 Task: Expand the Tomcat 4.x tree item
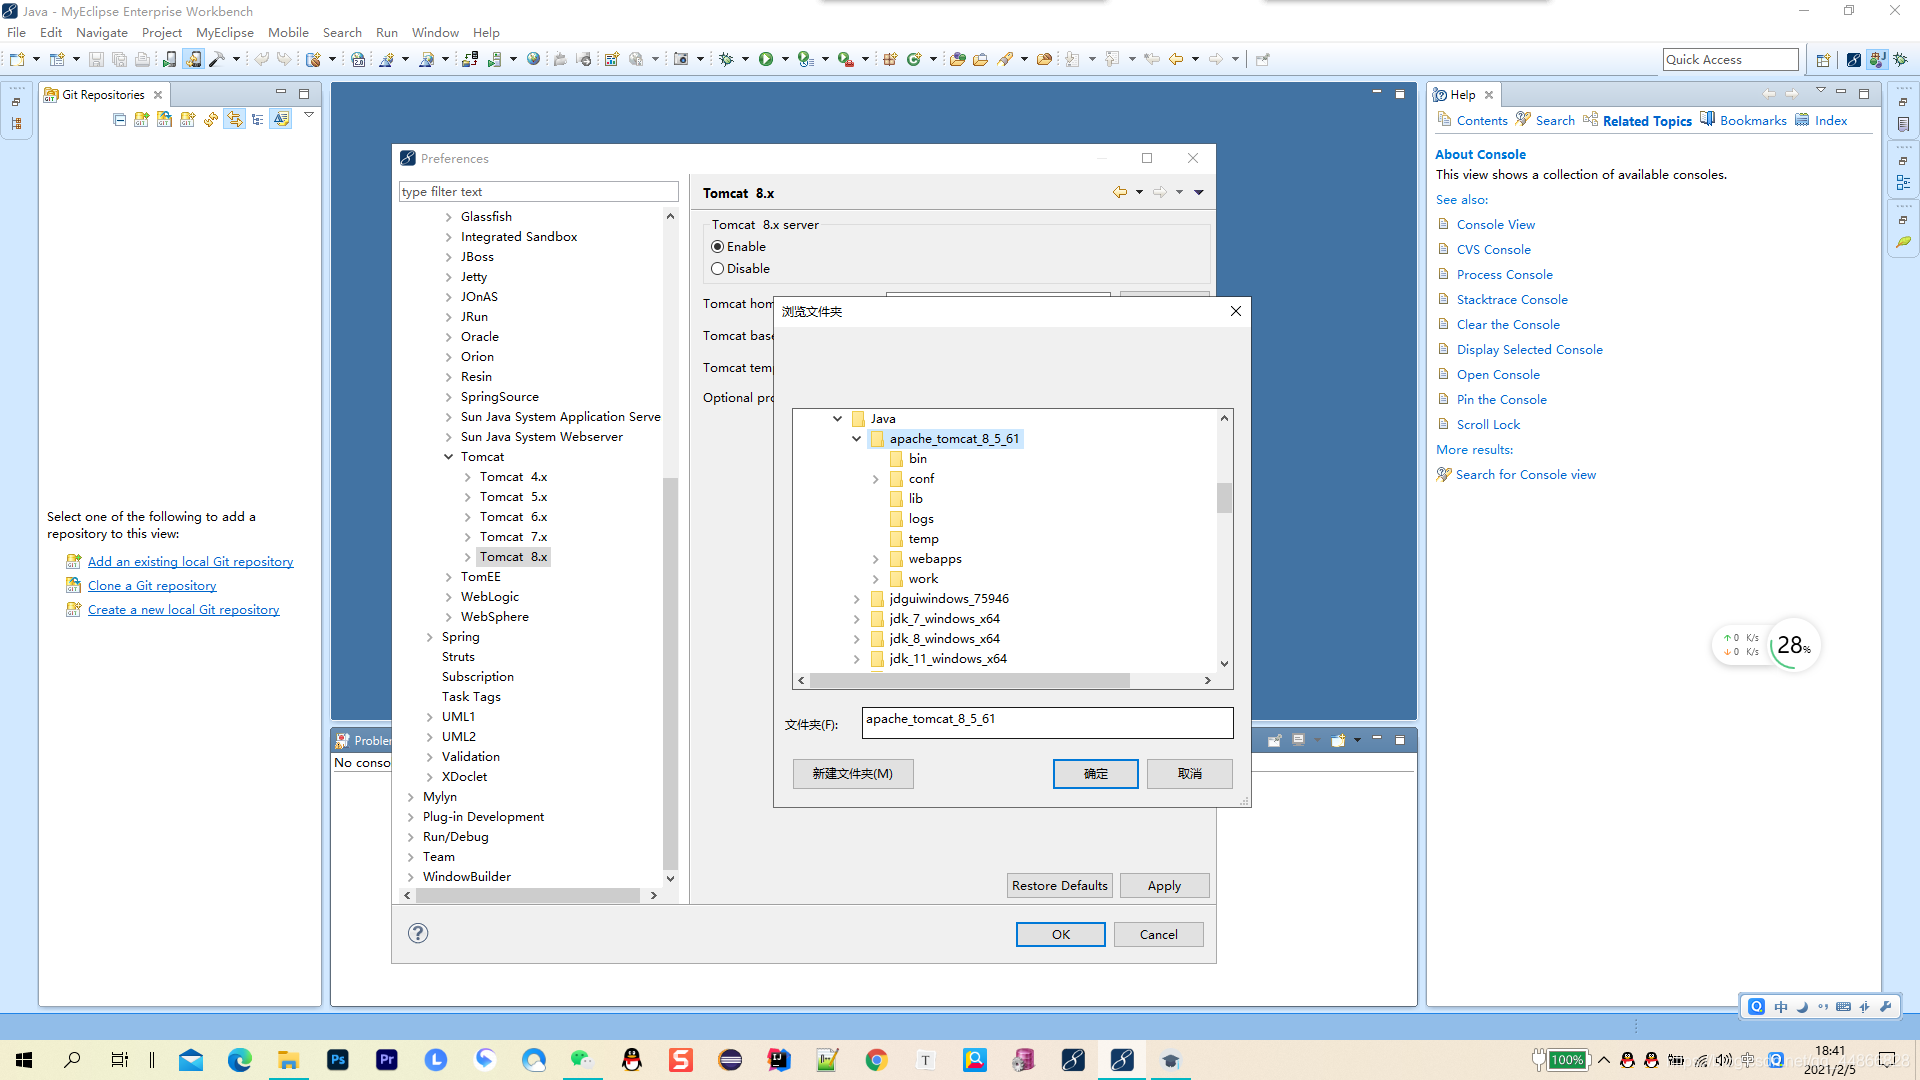(x=467, y=476)
